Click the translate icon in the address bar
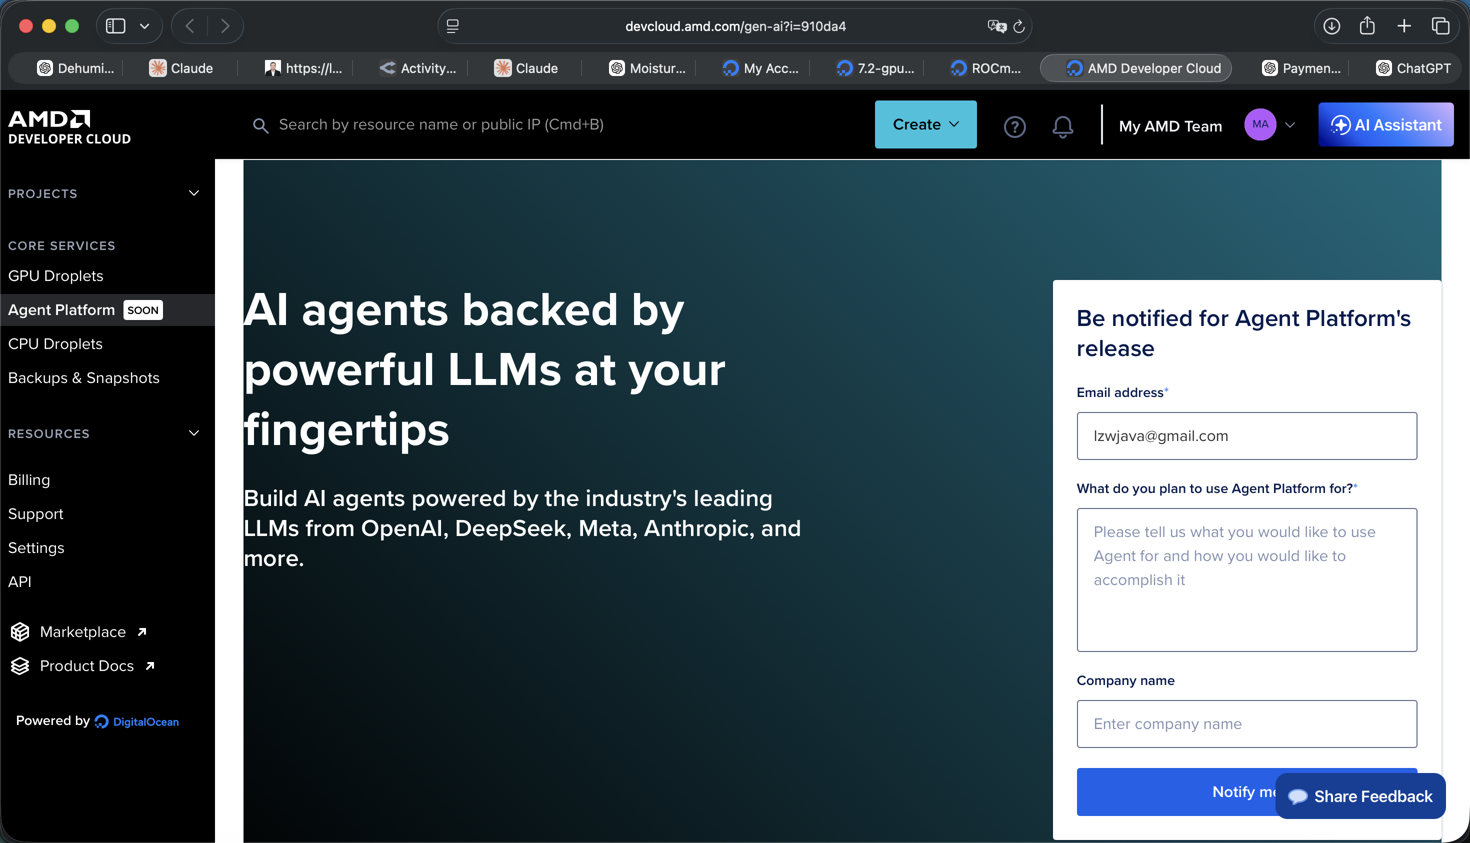The width and height of the screenshot is (1470, 843). 996,27
